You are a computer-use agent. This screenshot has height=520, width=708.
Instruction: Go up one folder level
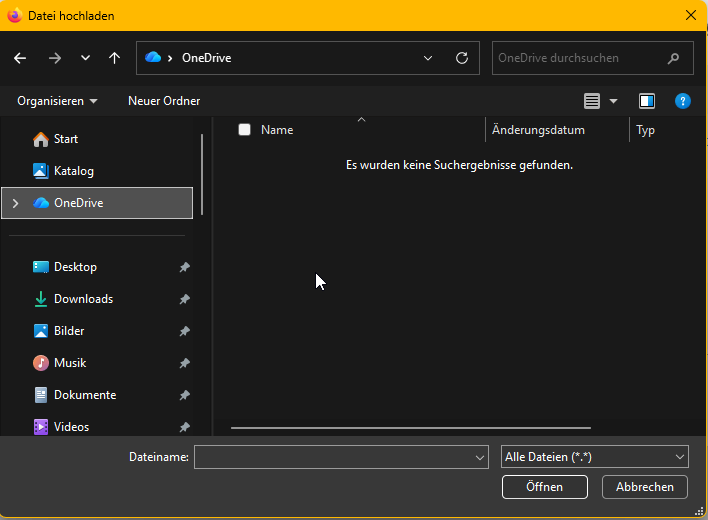pyautogui.click(x=114, y=58)
